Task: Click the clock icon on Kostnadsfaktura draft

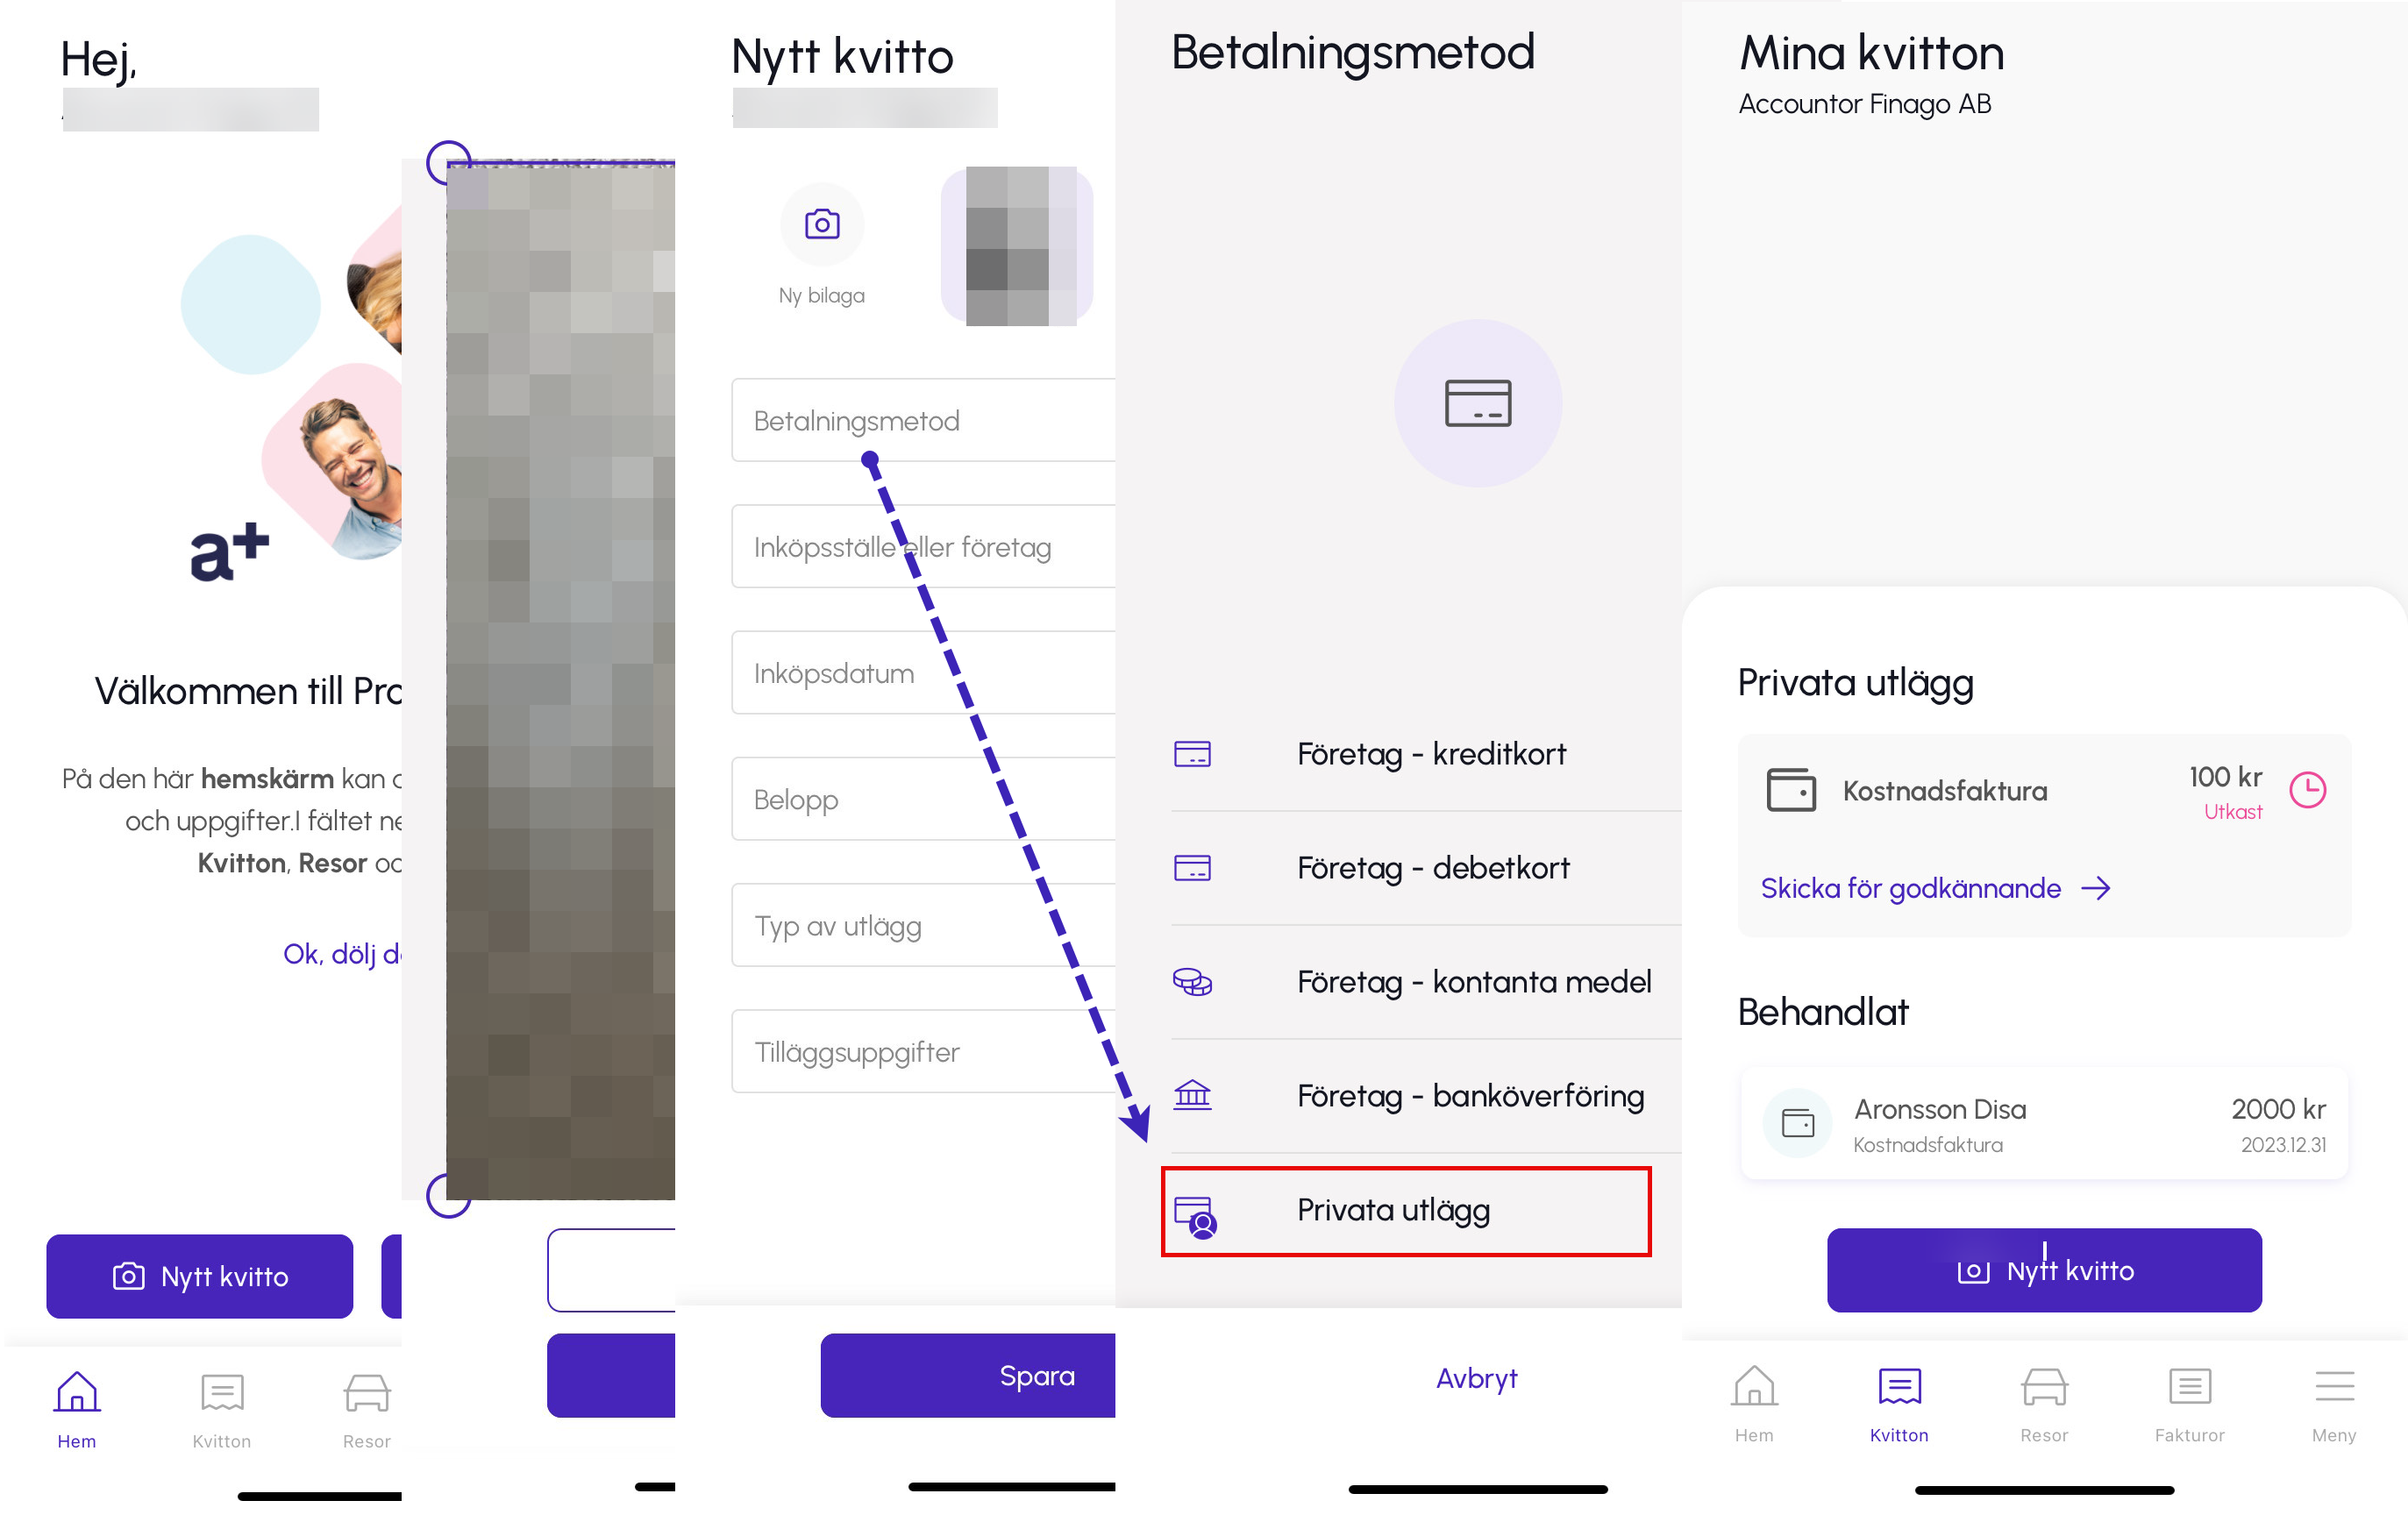Action: pyautogui.click(x=2308, y=791)
